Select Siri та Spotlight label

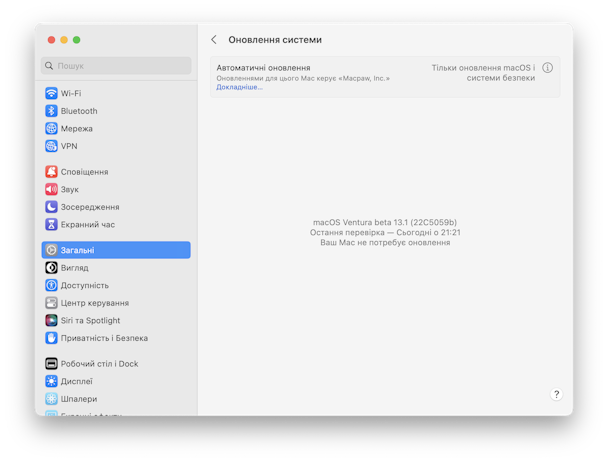[90, 320]
